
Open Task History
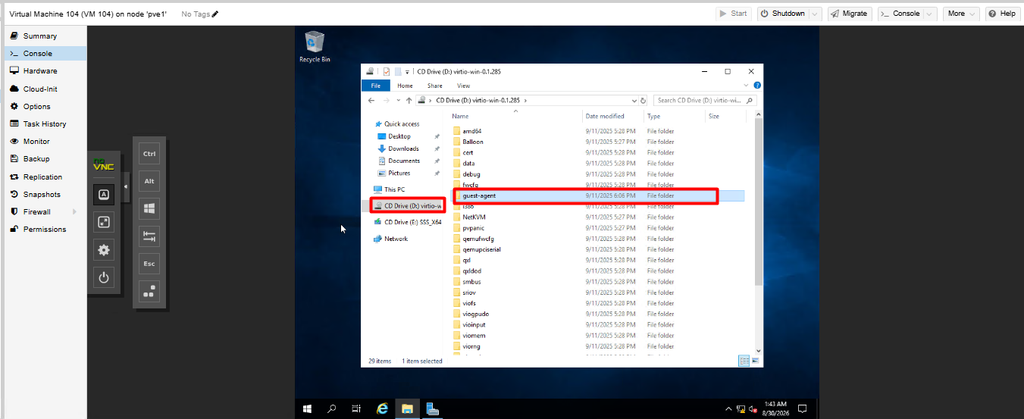44,124
